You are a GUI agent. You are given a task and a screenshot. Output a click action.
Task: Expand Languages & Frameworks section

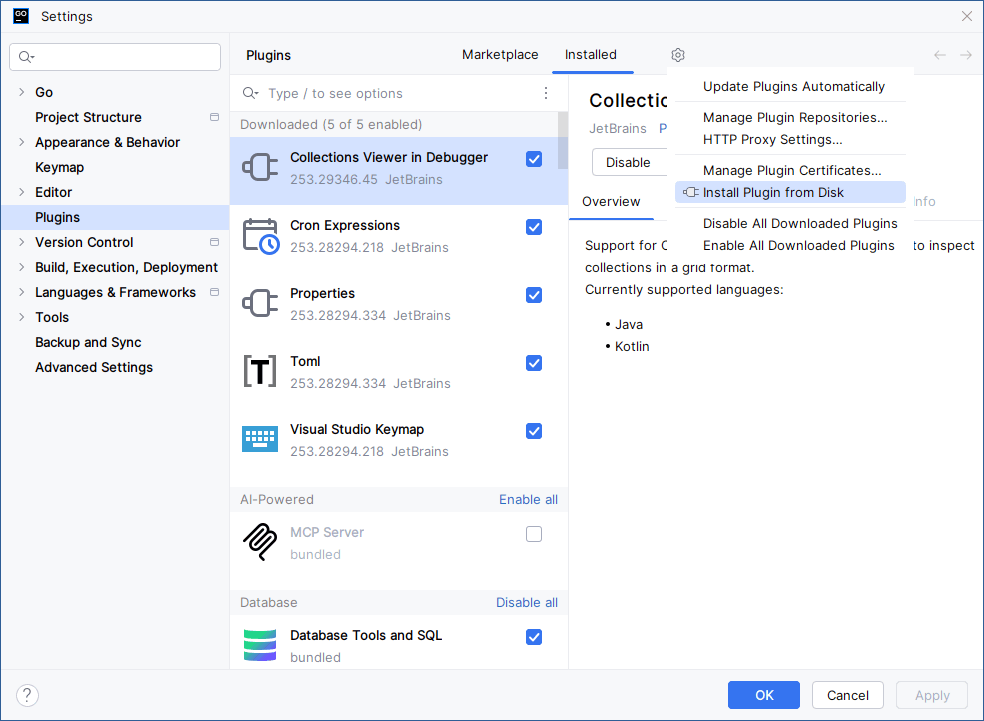click(x=22, y=292)
